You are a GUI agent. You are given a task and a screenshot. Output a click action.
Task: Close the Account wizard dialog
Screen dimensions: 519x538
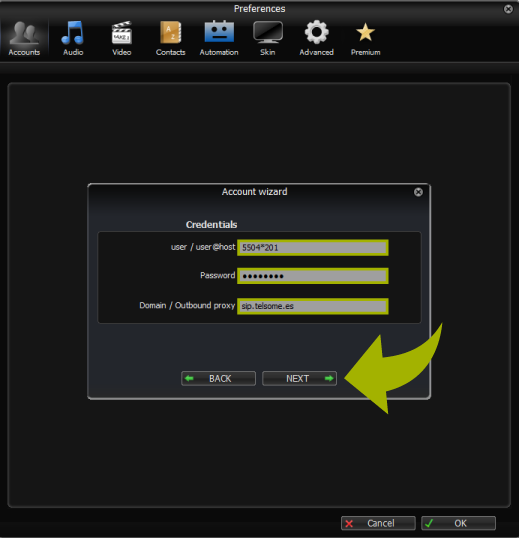click(x=418, y=192)
